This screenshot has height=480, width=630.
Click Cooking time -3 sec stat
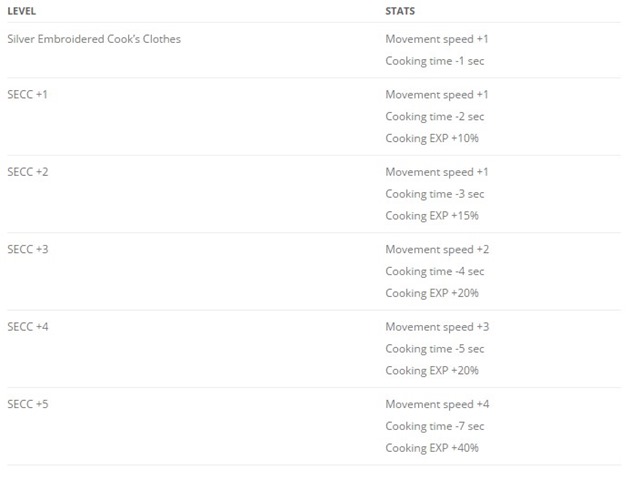click(435, 194)
